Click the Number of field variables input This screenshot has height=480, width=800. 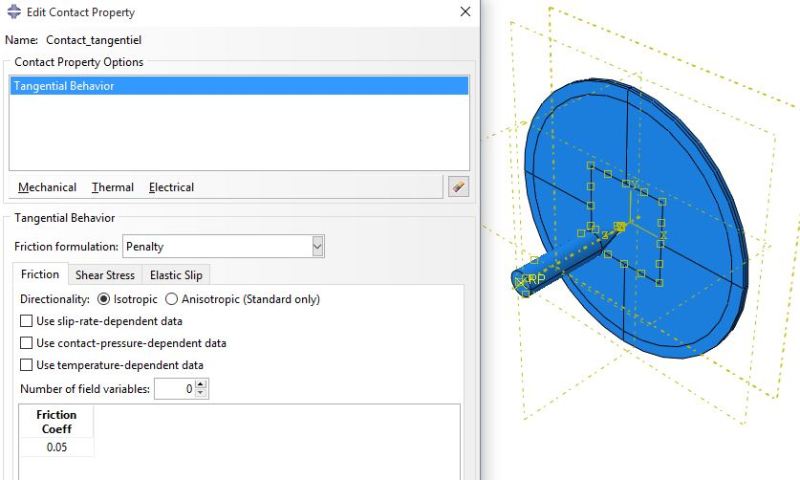coord(175,389)
